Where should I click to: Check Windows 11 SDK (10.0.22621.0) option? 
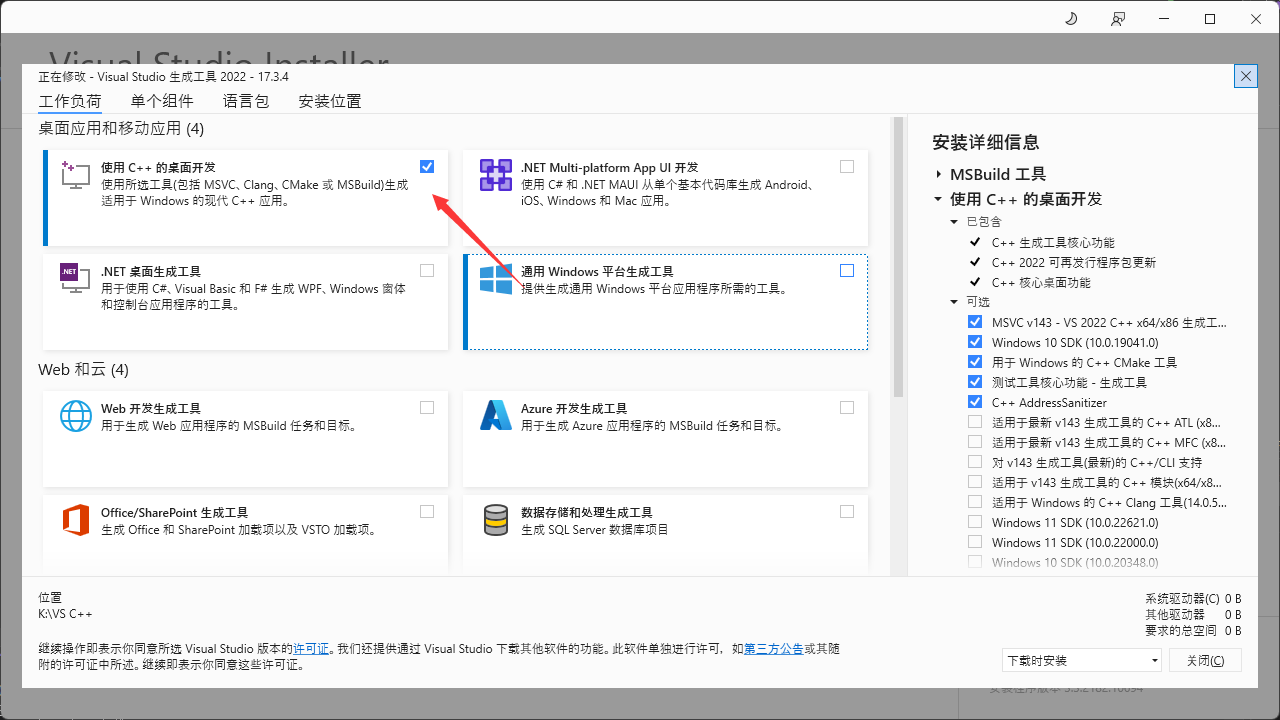975,522
